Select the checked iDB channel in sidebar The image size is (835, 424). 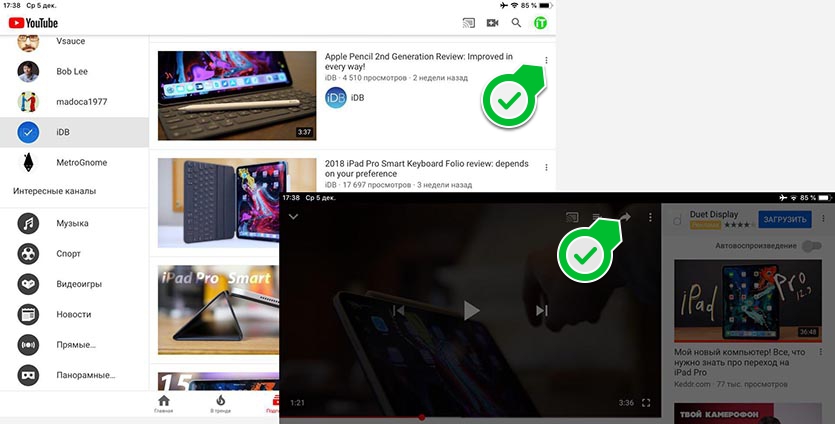pyautogui.click(x=75, y=132)
